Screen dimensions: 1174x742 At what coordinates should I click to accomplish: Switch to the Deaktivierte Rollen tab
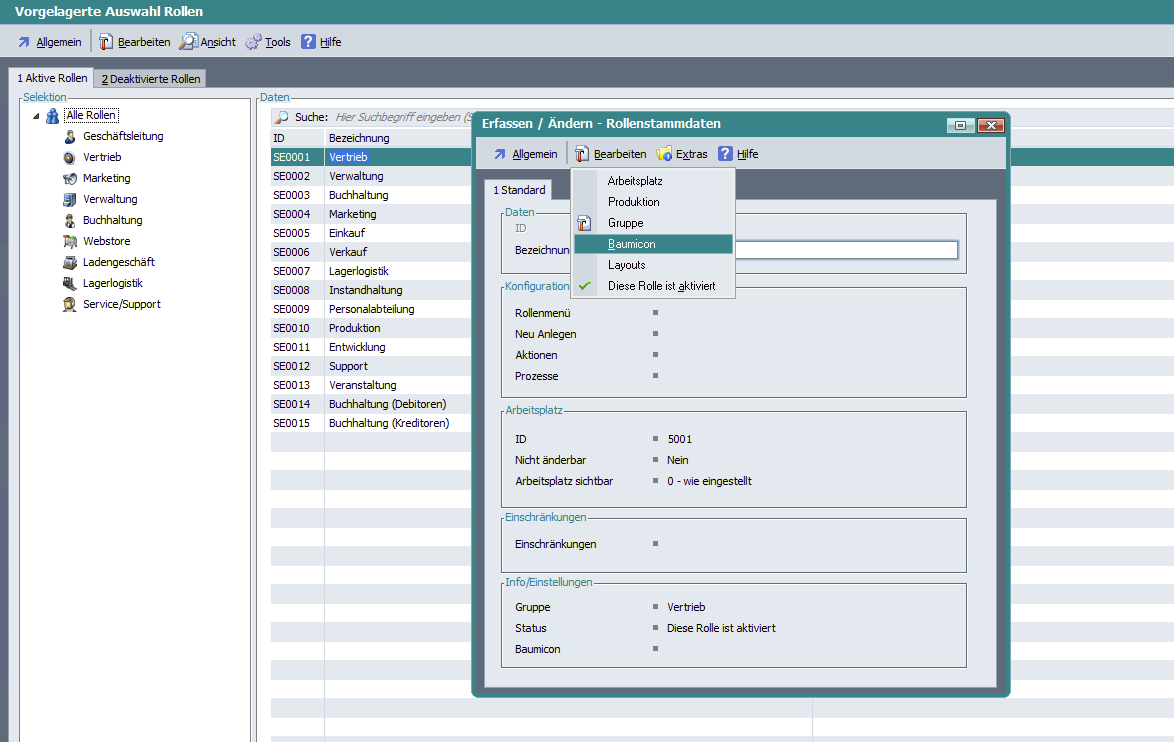[151, 79]
